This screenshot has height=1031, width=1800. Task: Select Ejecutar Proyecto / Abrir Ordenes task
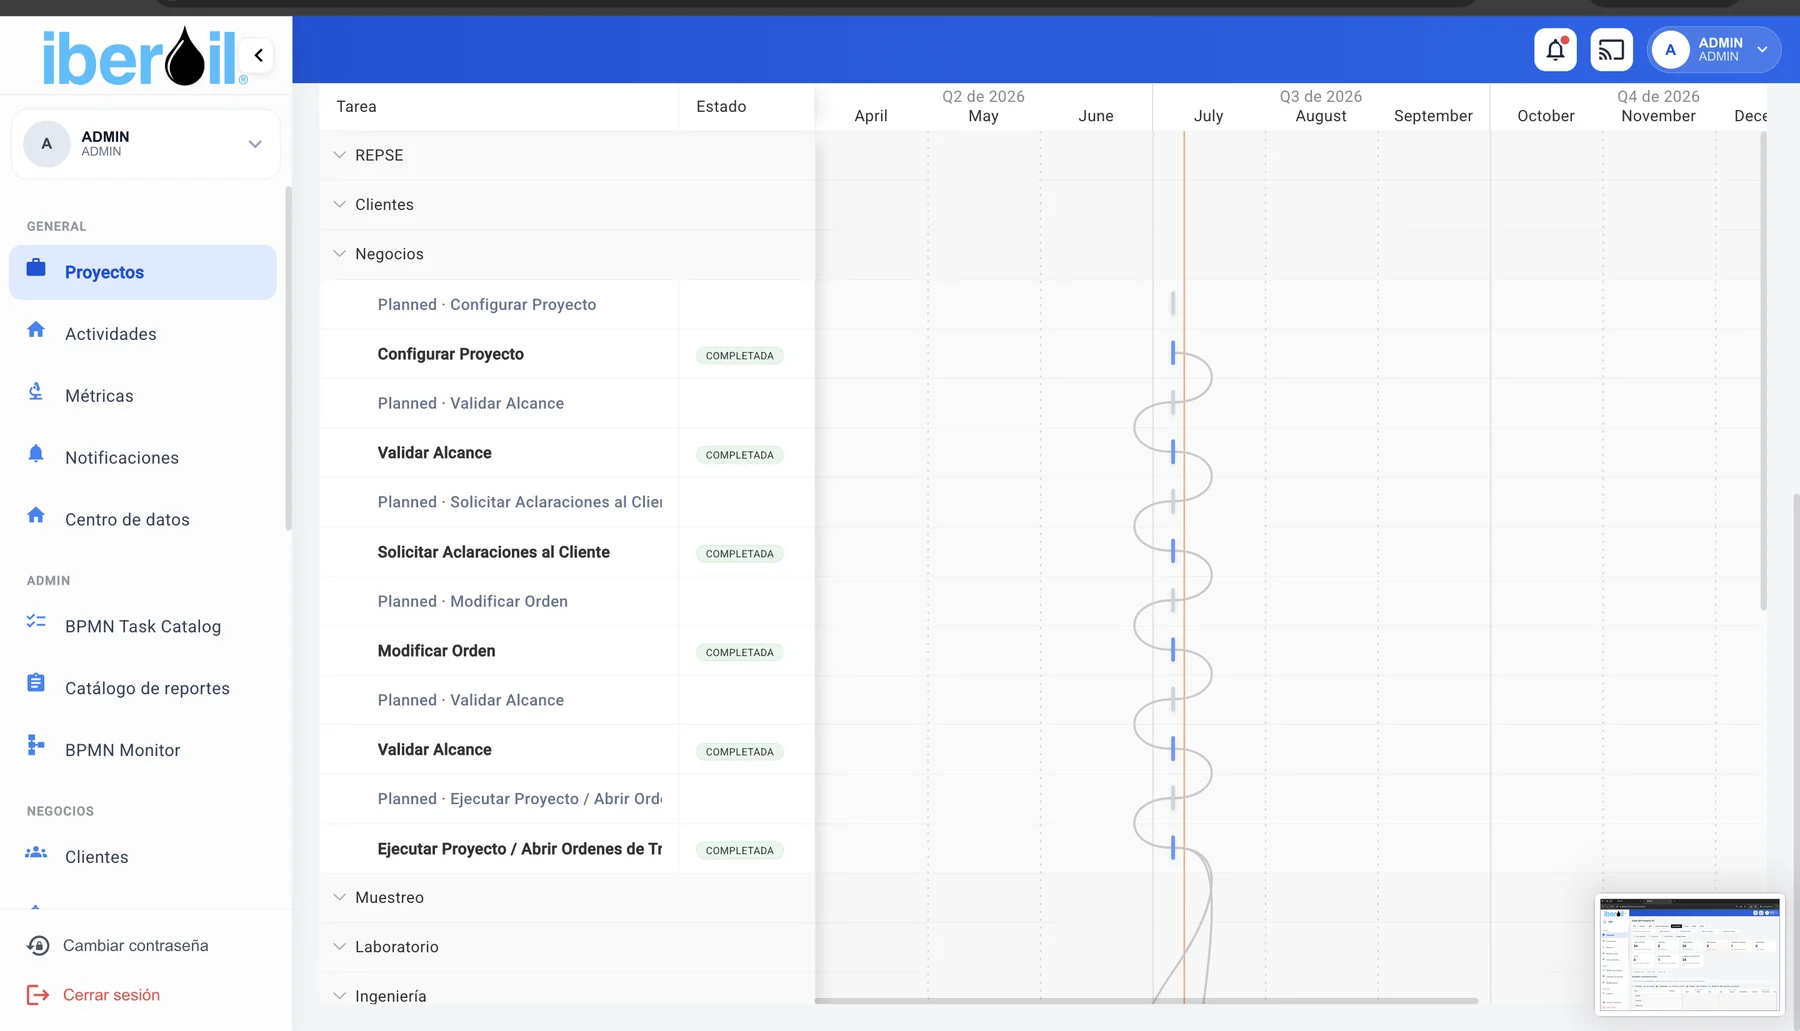tap(567, 849)
